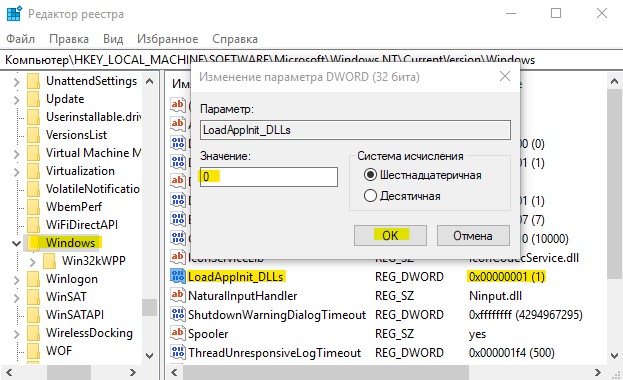Image resolution: width=623 pixels, height=380 pixels.
Task: Expand the Virtualization key
Action: 17,172
